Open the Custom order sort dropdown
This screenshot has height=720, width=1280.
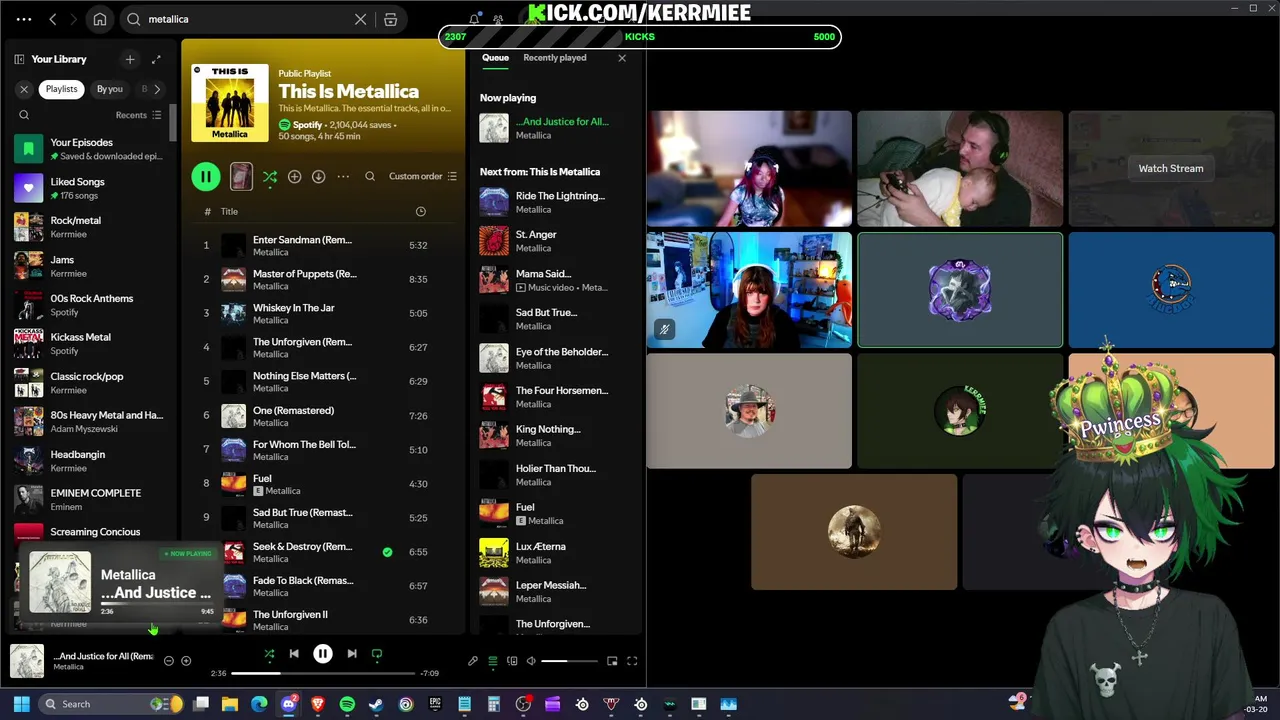423,176
